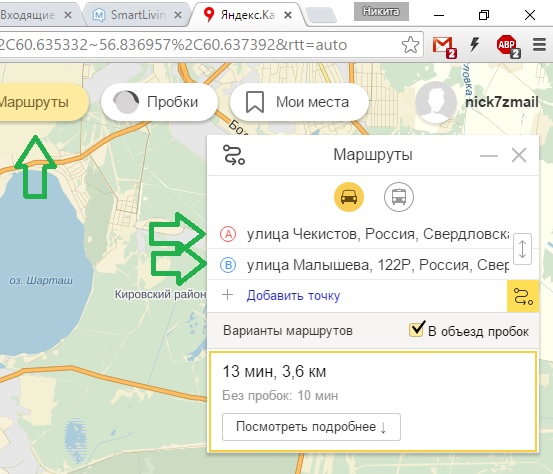The image size is (553, 474).
Task: Click the yellow optimize route button
Action: (523, 296)
